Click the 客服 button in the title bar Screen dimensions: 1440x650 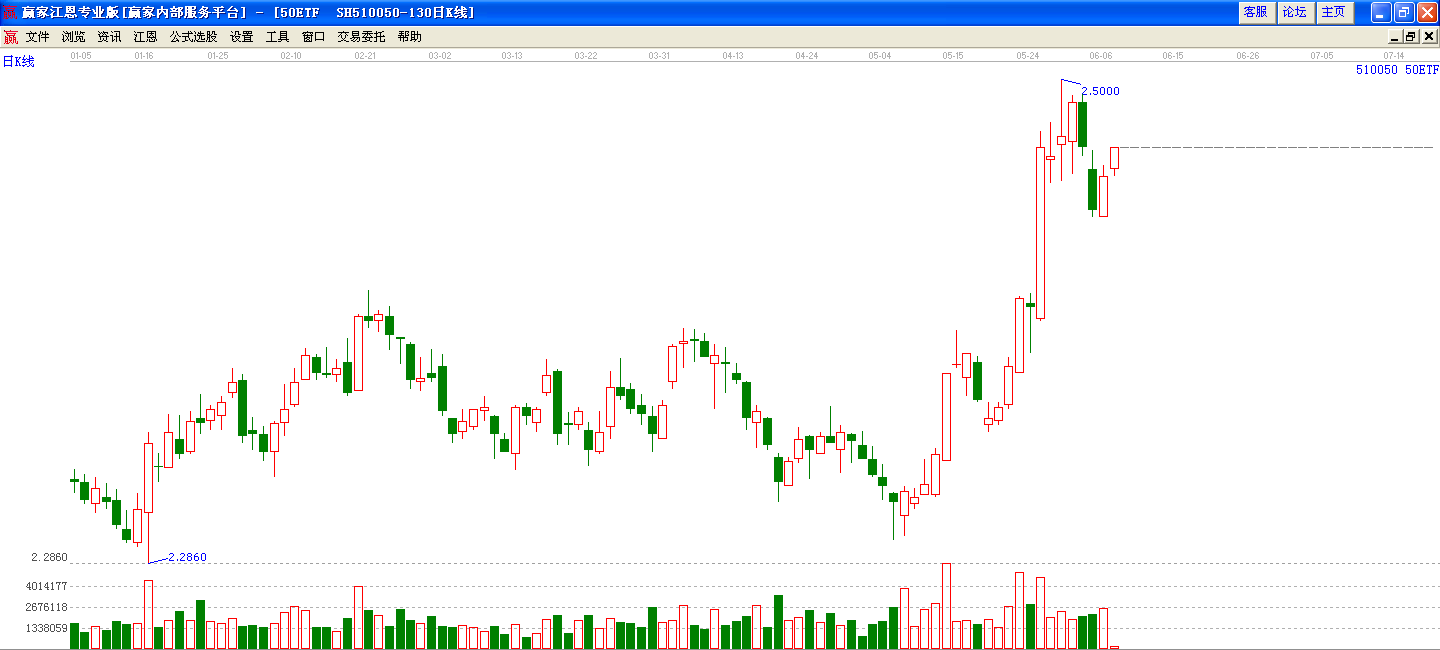(1255, 12)
